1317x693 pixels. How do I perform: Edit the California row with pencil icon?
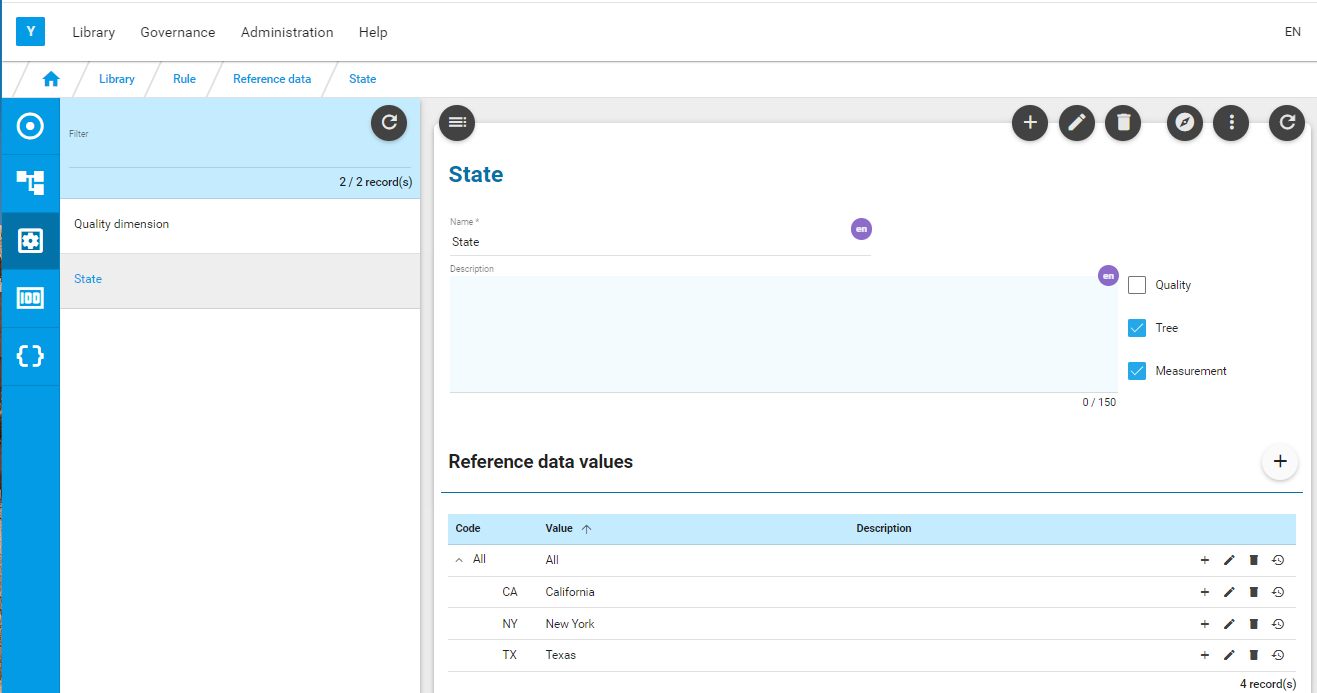click(x=1230, y=592)
